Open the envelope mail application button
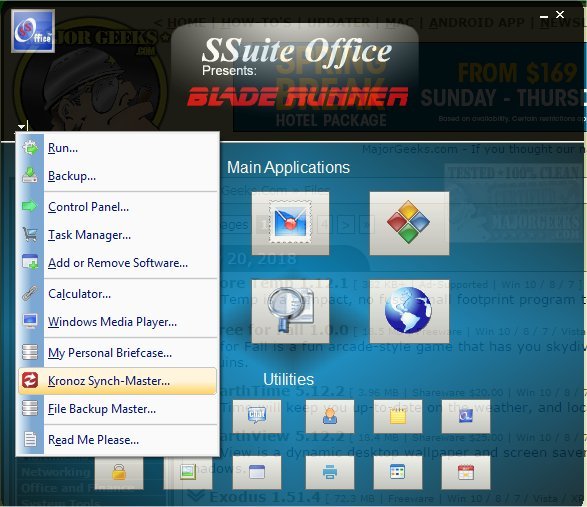The width and height of the screenshot is (587, 507). pos(291,224)
